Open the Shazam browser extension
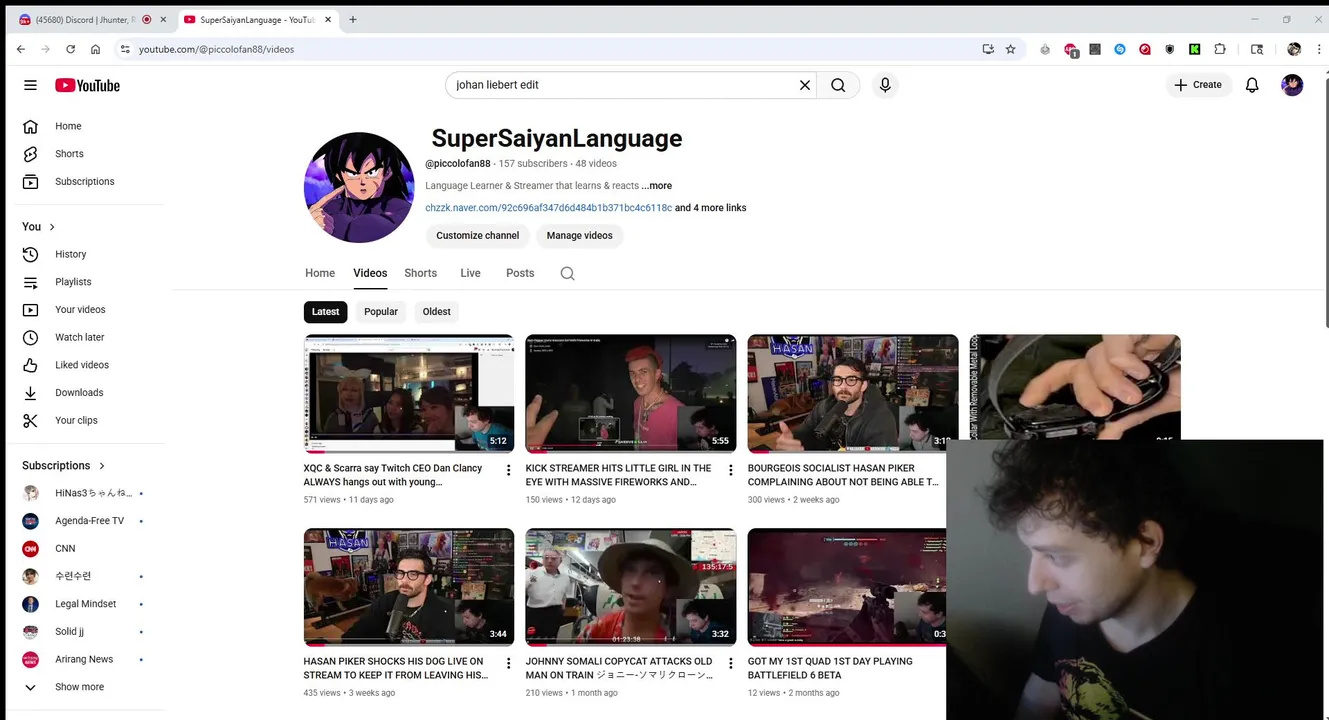The height and width of the screenshot is (720, 1329). click(x=1120, y=49)
